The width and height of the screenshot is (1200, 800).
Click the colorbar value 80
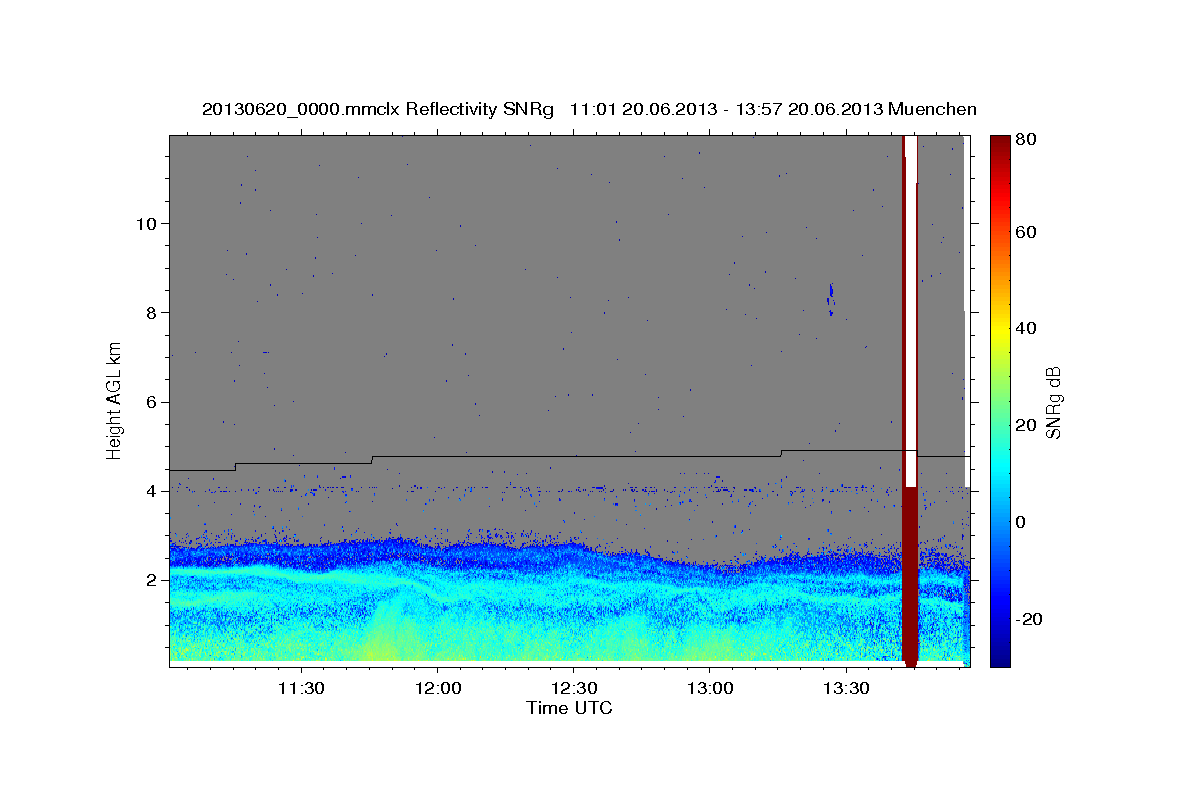pos(1025,140)
